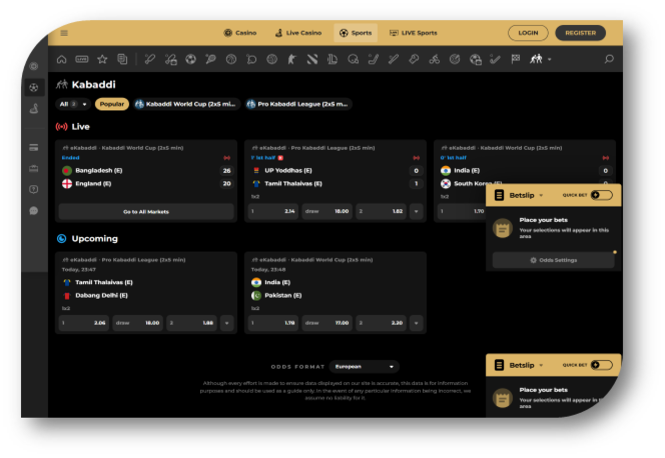Screen dimensions: 665x458
Task: Open the sports ball icon in left sidebar
Action: [x=34, y=88]
